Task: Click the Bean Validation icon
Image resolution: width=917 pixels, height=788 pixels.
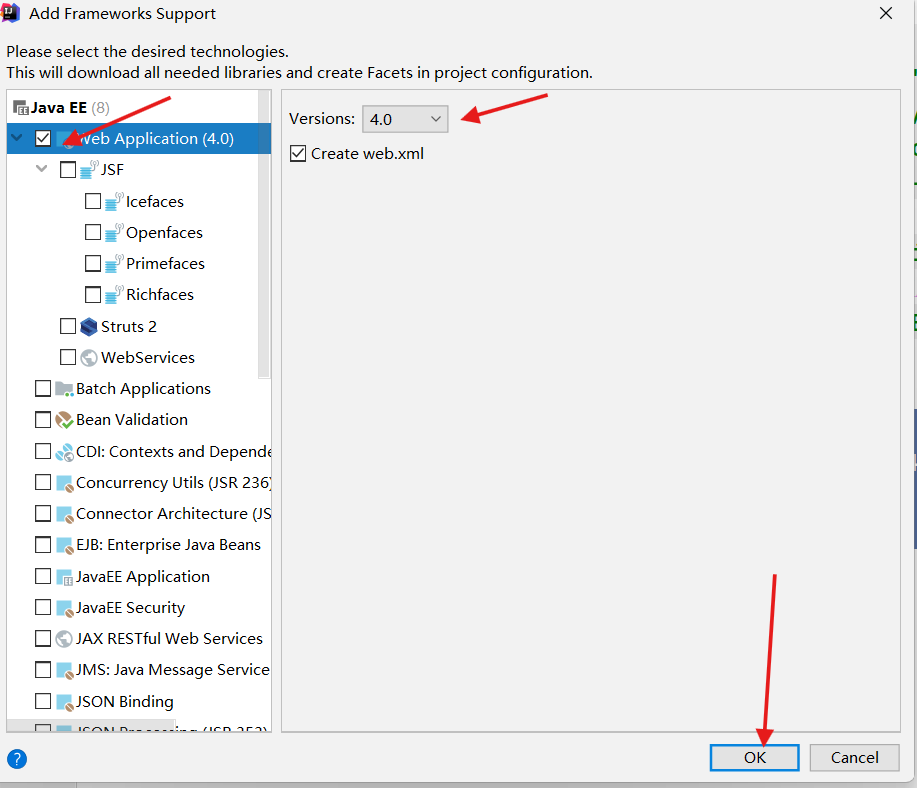Action: (x=64, y=420)
